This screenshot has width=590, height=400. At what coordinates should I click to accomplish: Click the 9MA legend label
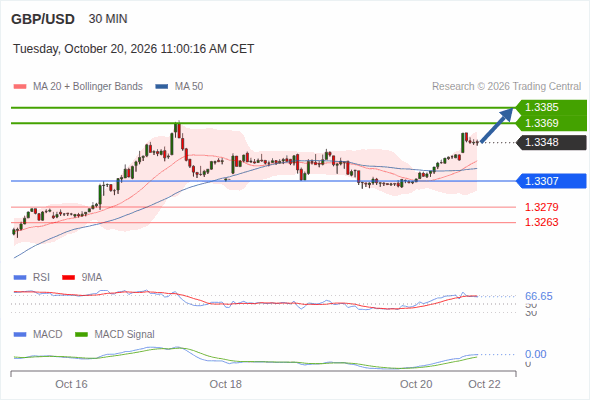[x=92, y=277]
